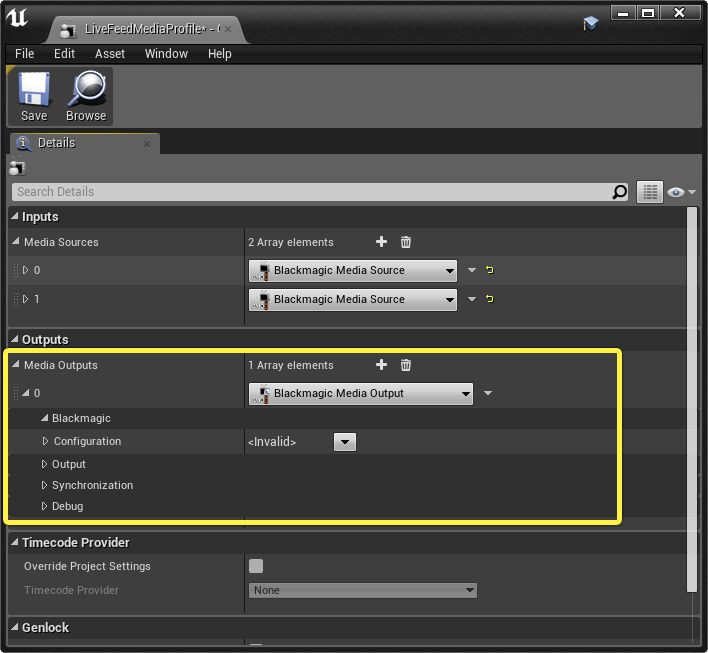708x653 pixels.
Task: Click the 'Override Project Settings' label
Action: point(87,566)
